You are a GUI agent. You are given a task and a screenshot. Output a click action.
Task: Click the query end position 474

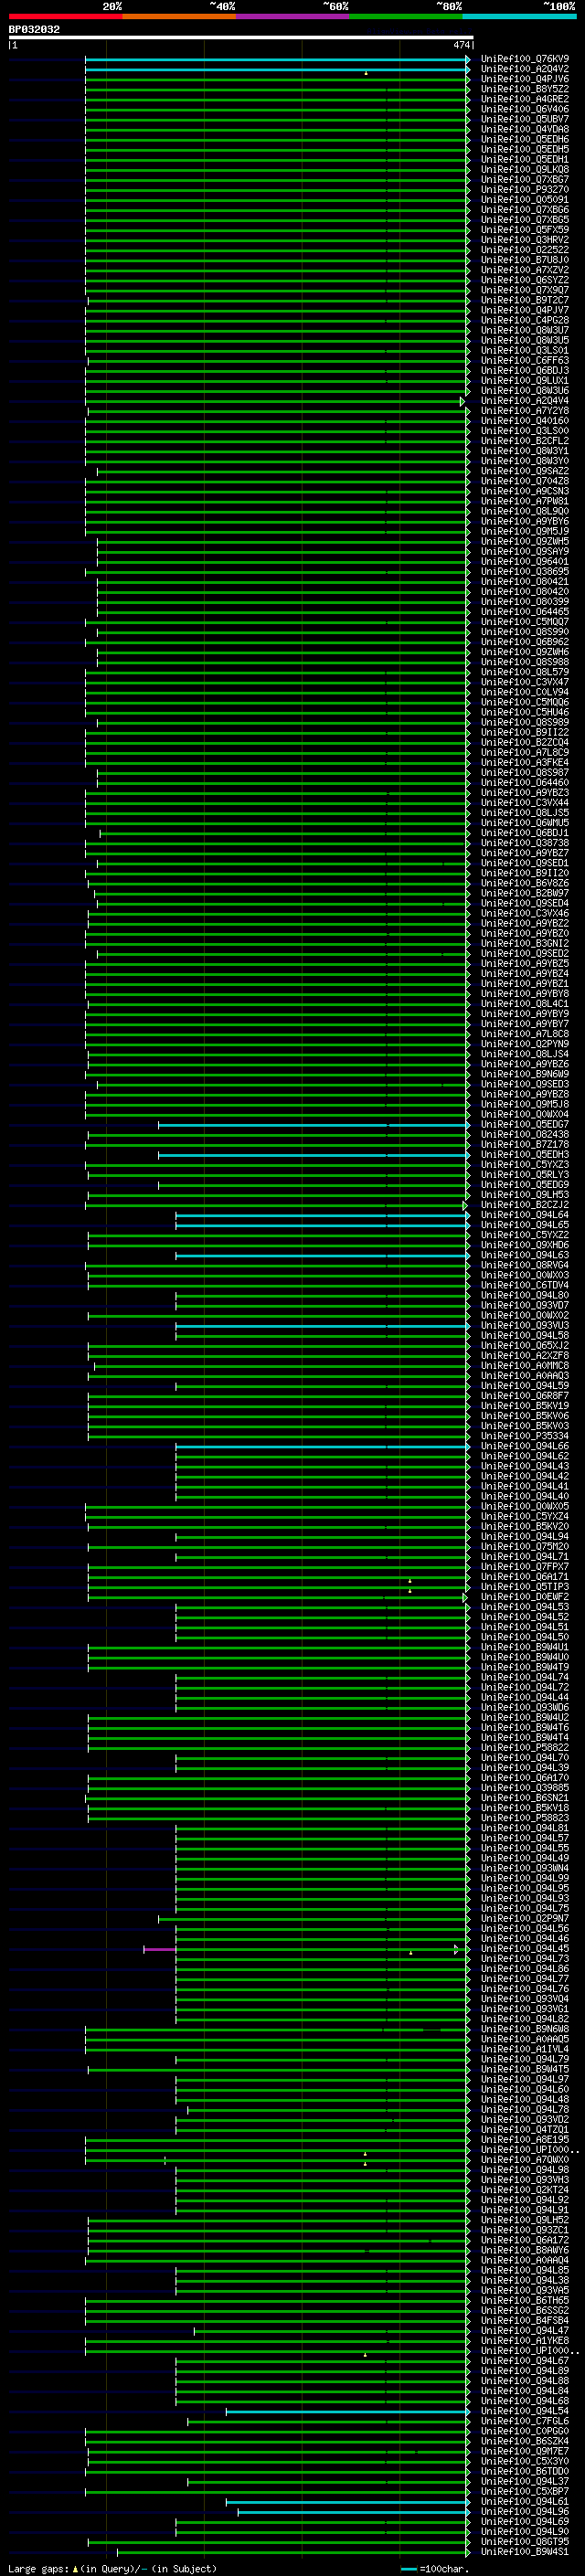461,45
